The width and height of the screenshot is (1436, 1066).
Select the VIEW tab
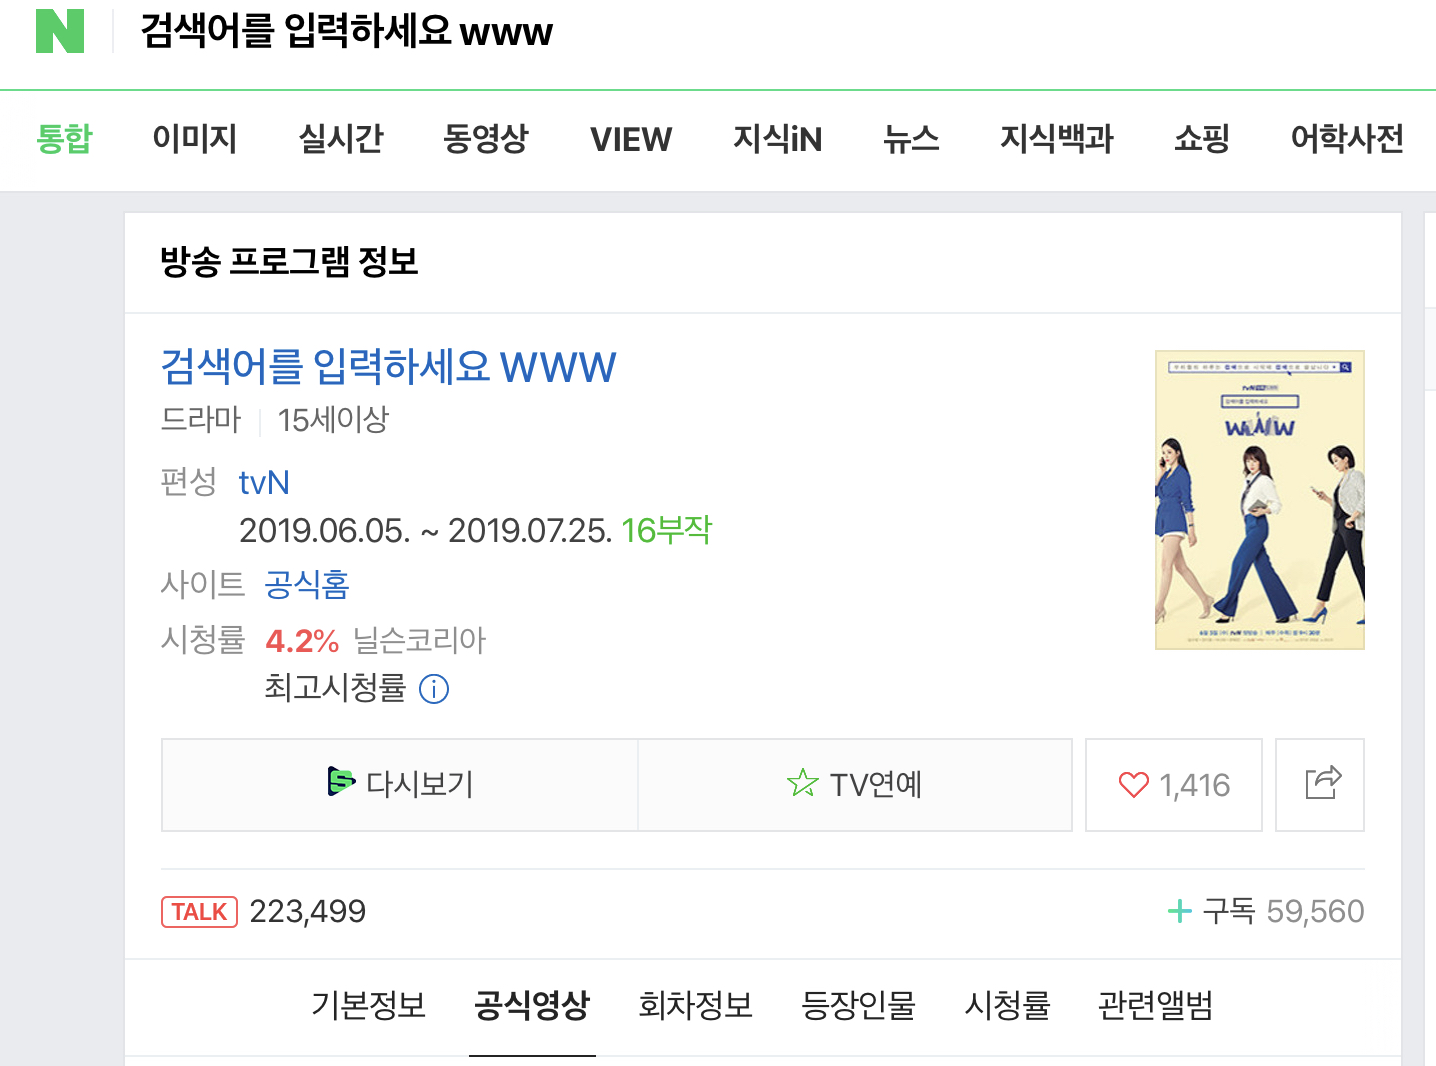click(x=631, y=139)
